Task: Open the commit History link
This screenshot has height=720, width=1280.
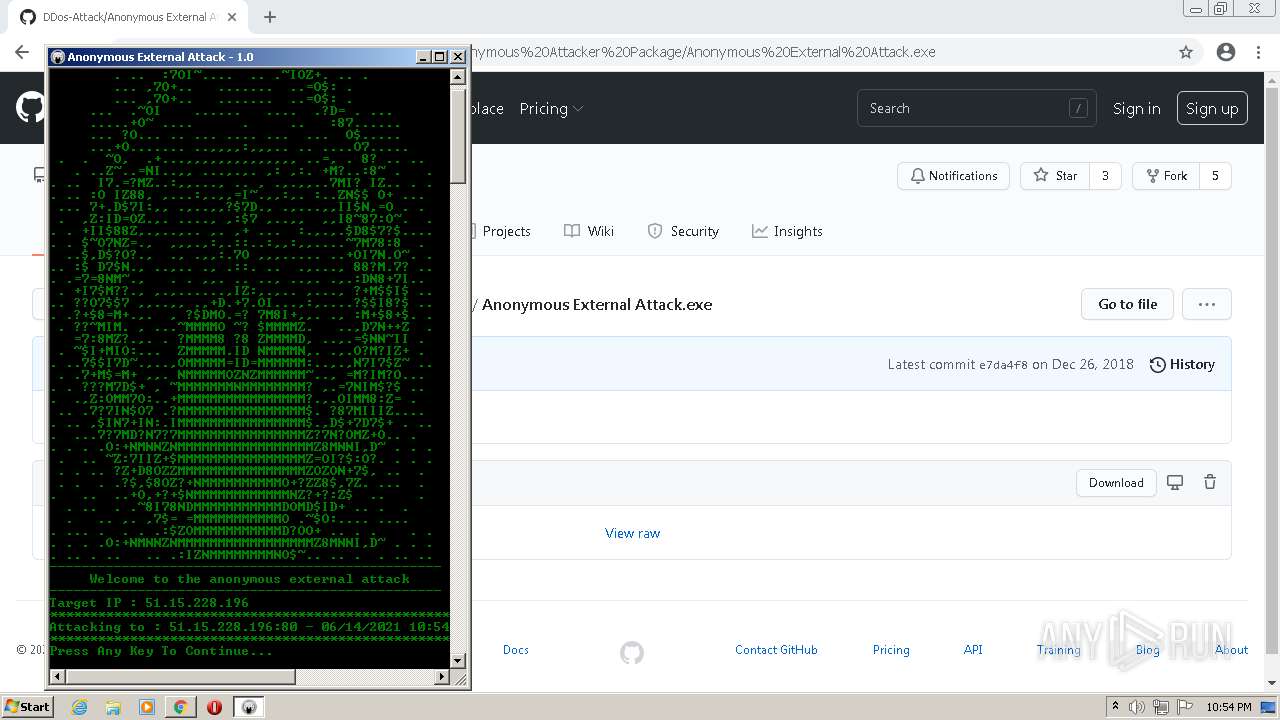Action: pos(1182,364)
